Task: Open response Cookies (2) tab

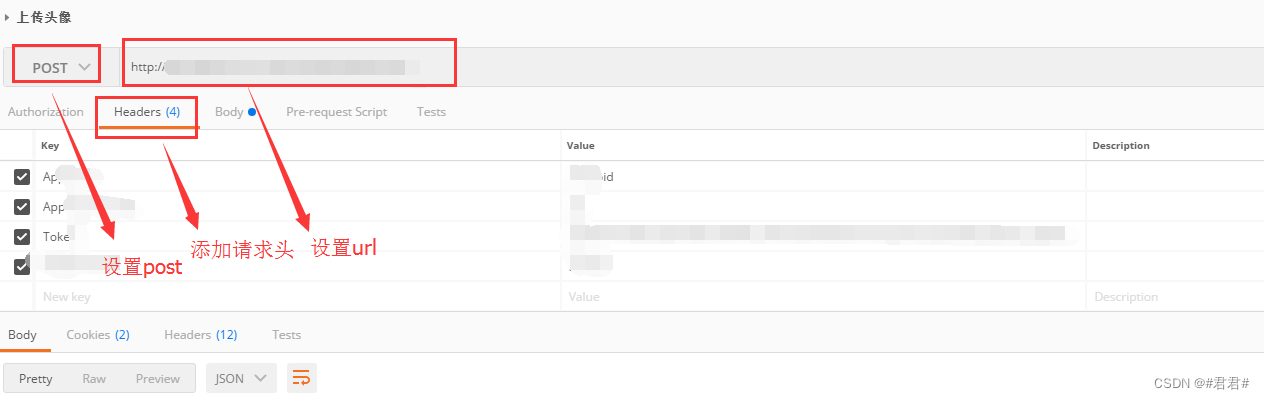Action: (x=98, y=335)
